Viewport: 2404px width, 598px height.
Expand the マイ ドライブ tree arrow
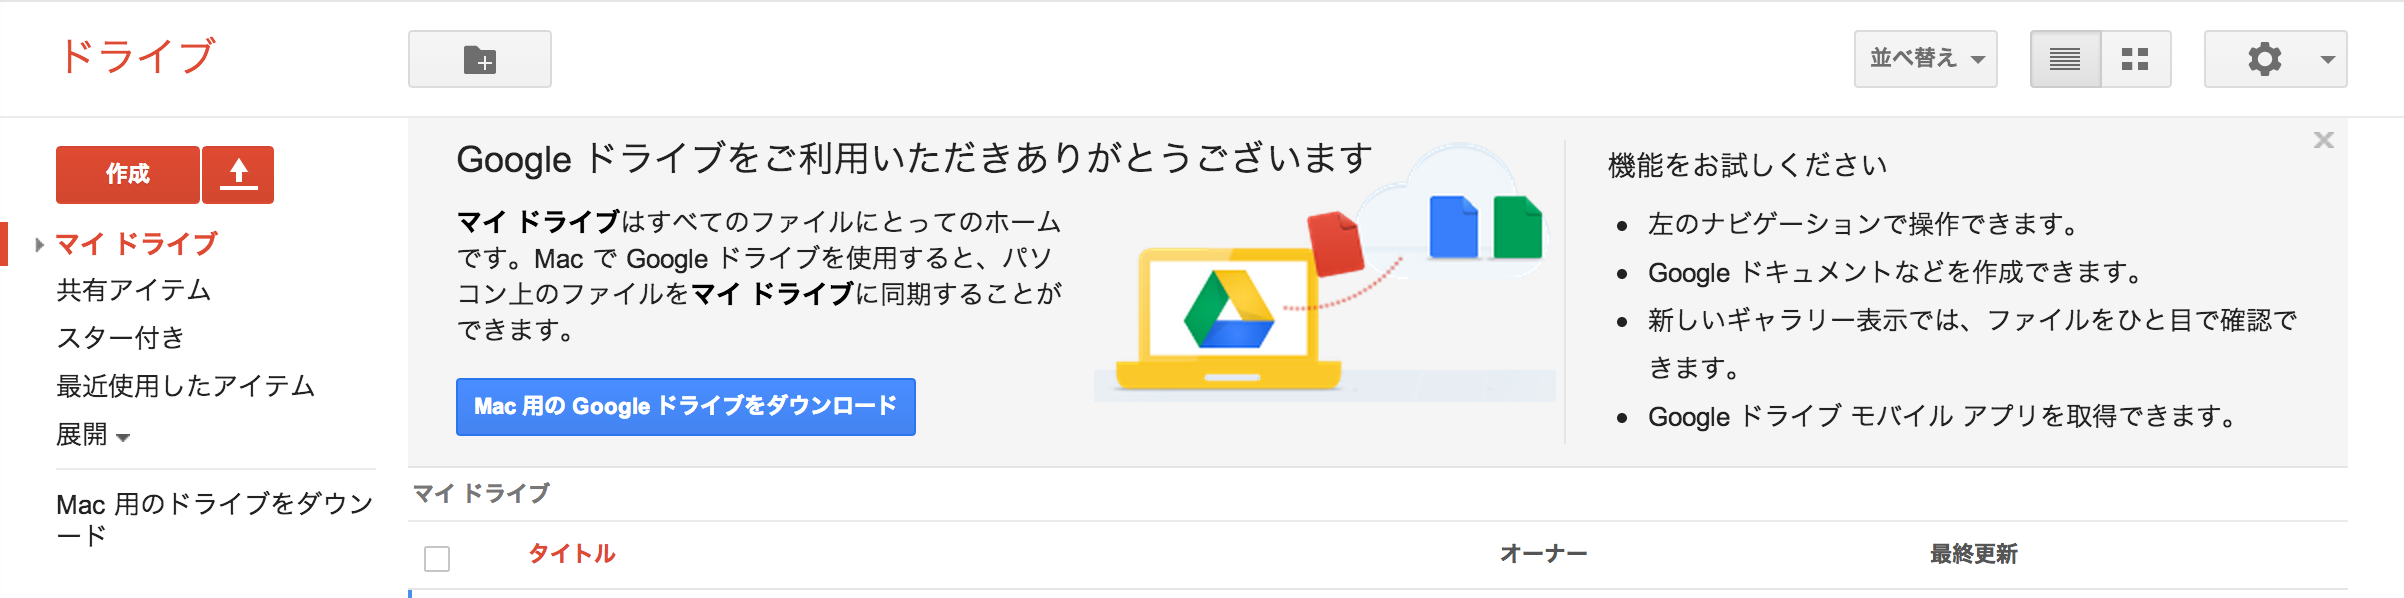click(39, 244)
